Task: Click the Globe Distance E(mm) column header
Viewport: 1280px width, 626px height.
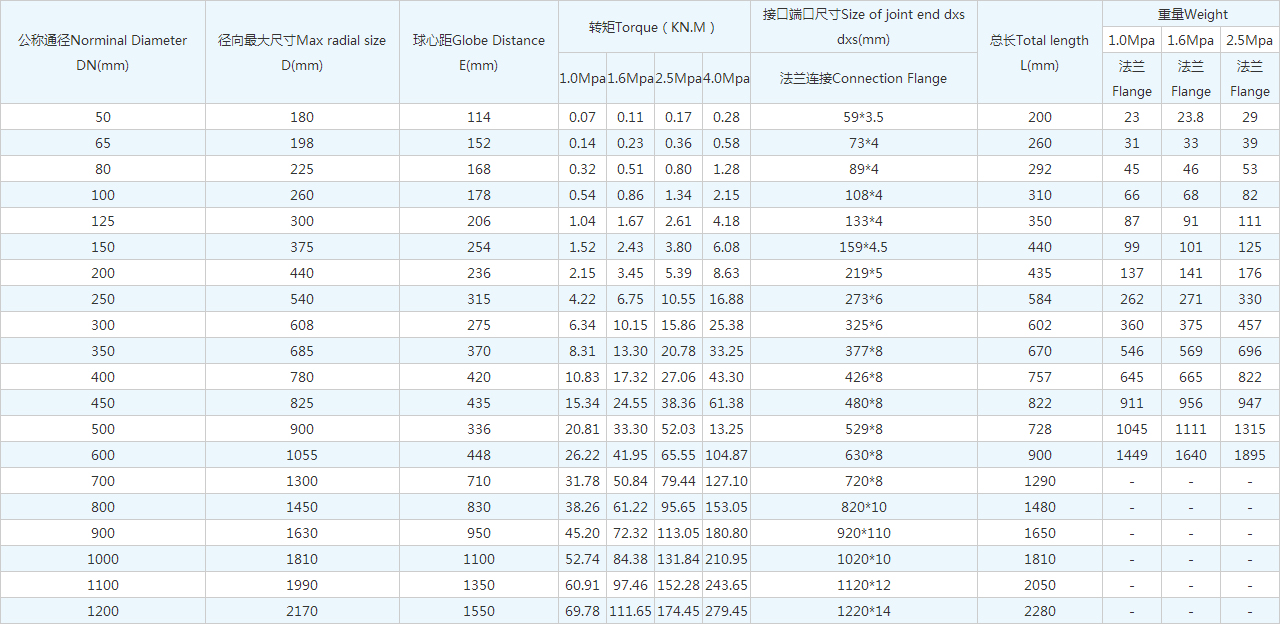Action: pos(479,52)
